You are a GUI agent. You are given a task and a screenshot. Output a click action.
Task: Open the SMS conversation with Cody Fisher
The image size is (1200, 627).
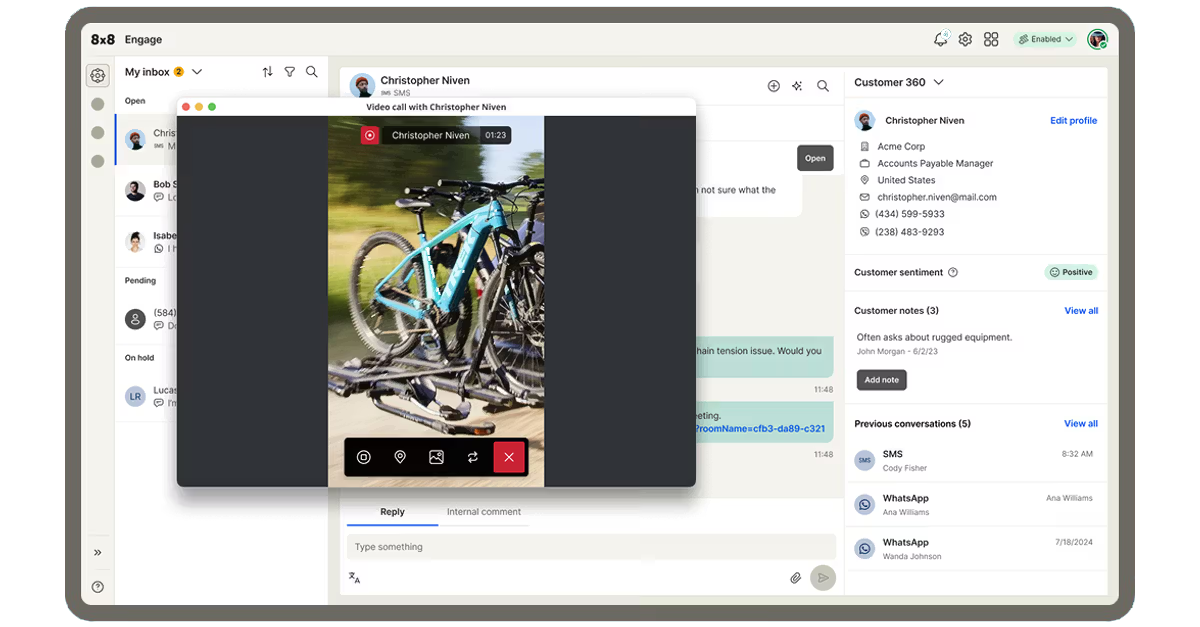tap(975, 460)
